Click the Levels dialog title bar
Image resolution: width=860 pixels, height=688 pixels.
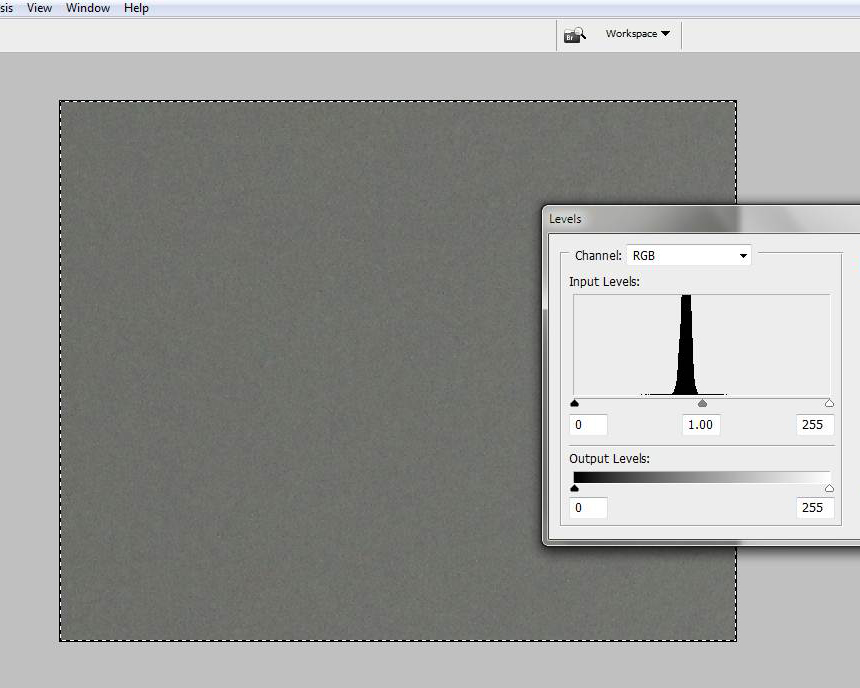point(703,219)
